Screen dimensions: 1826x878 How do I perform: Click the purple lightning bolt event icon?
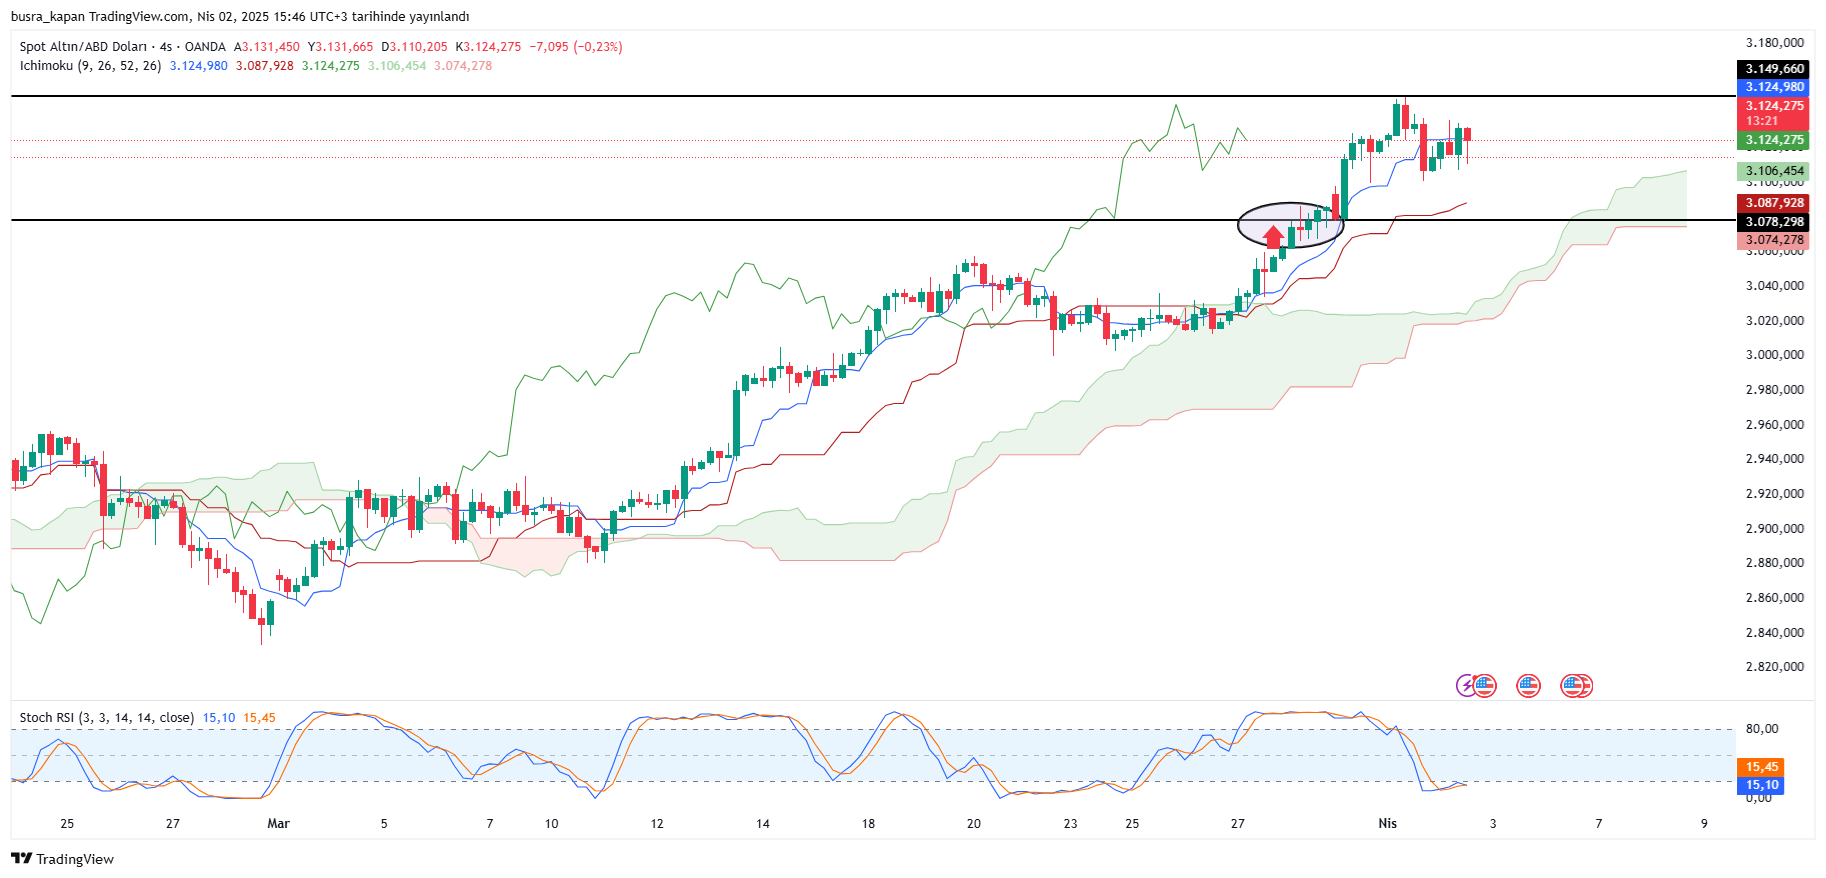[x=1466, y=686]
